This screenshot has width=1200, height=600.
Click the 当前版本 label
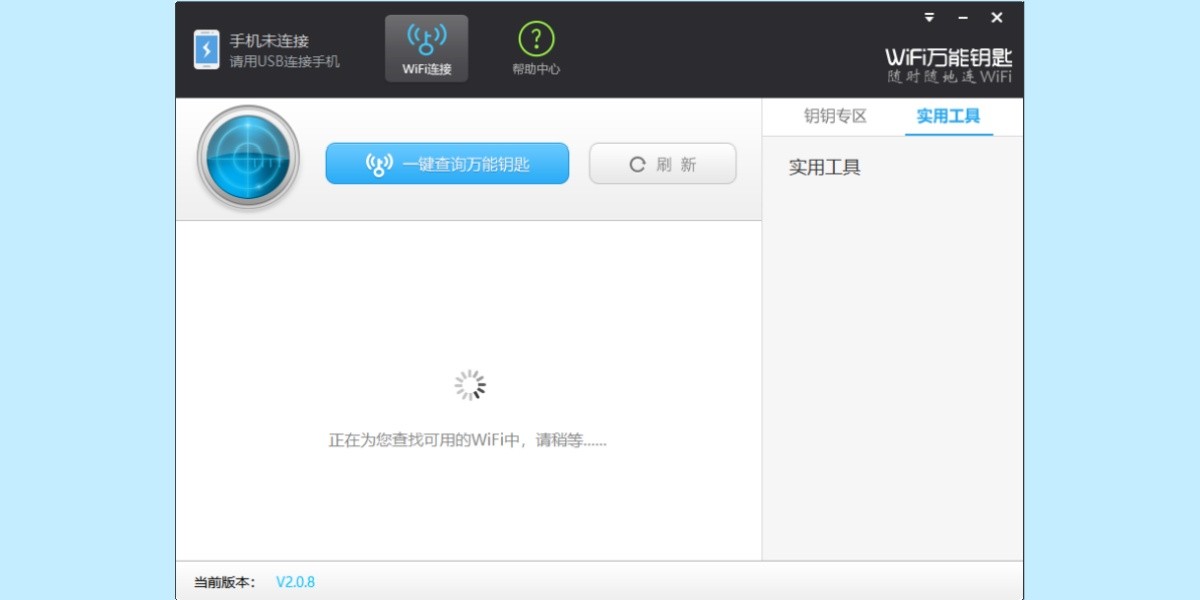pyautogui.click(x=225, y=582)
